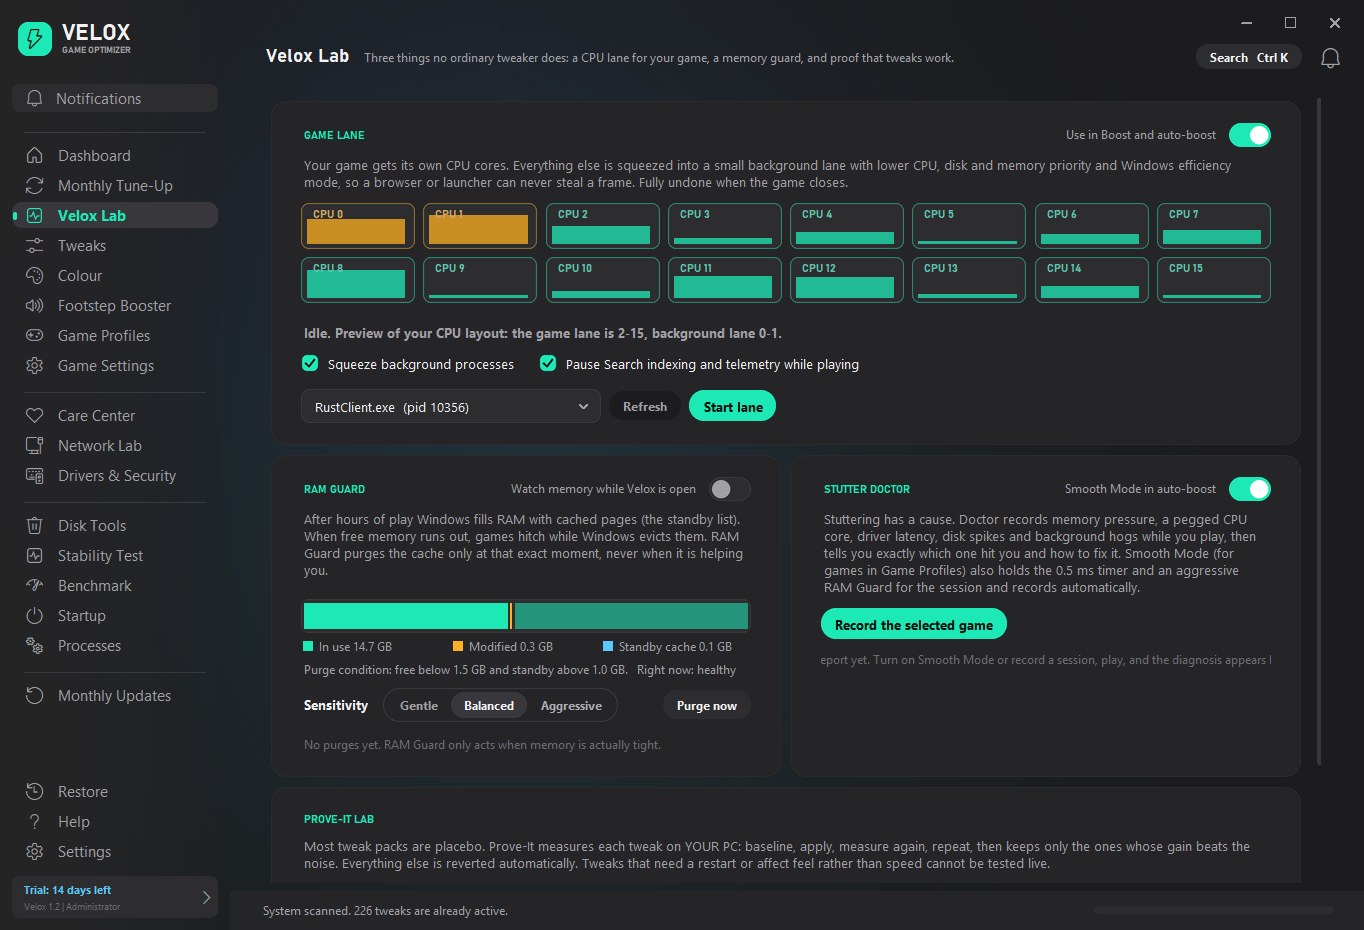Click the Game Profiles gamepad icon
This screenshot has height=930, width=1364.
point(35,336)
